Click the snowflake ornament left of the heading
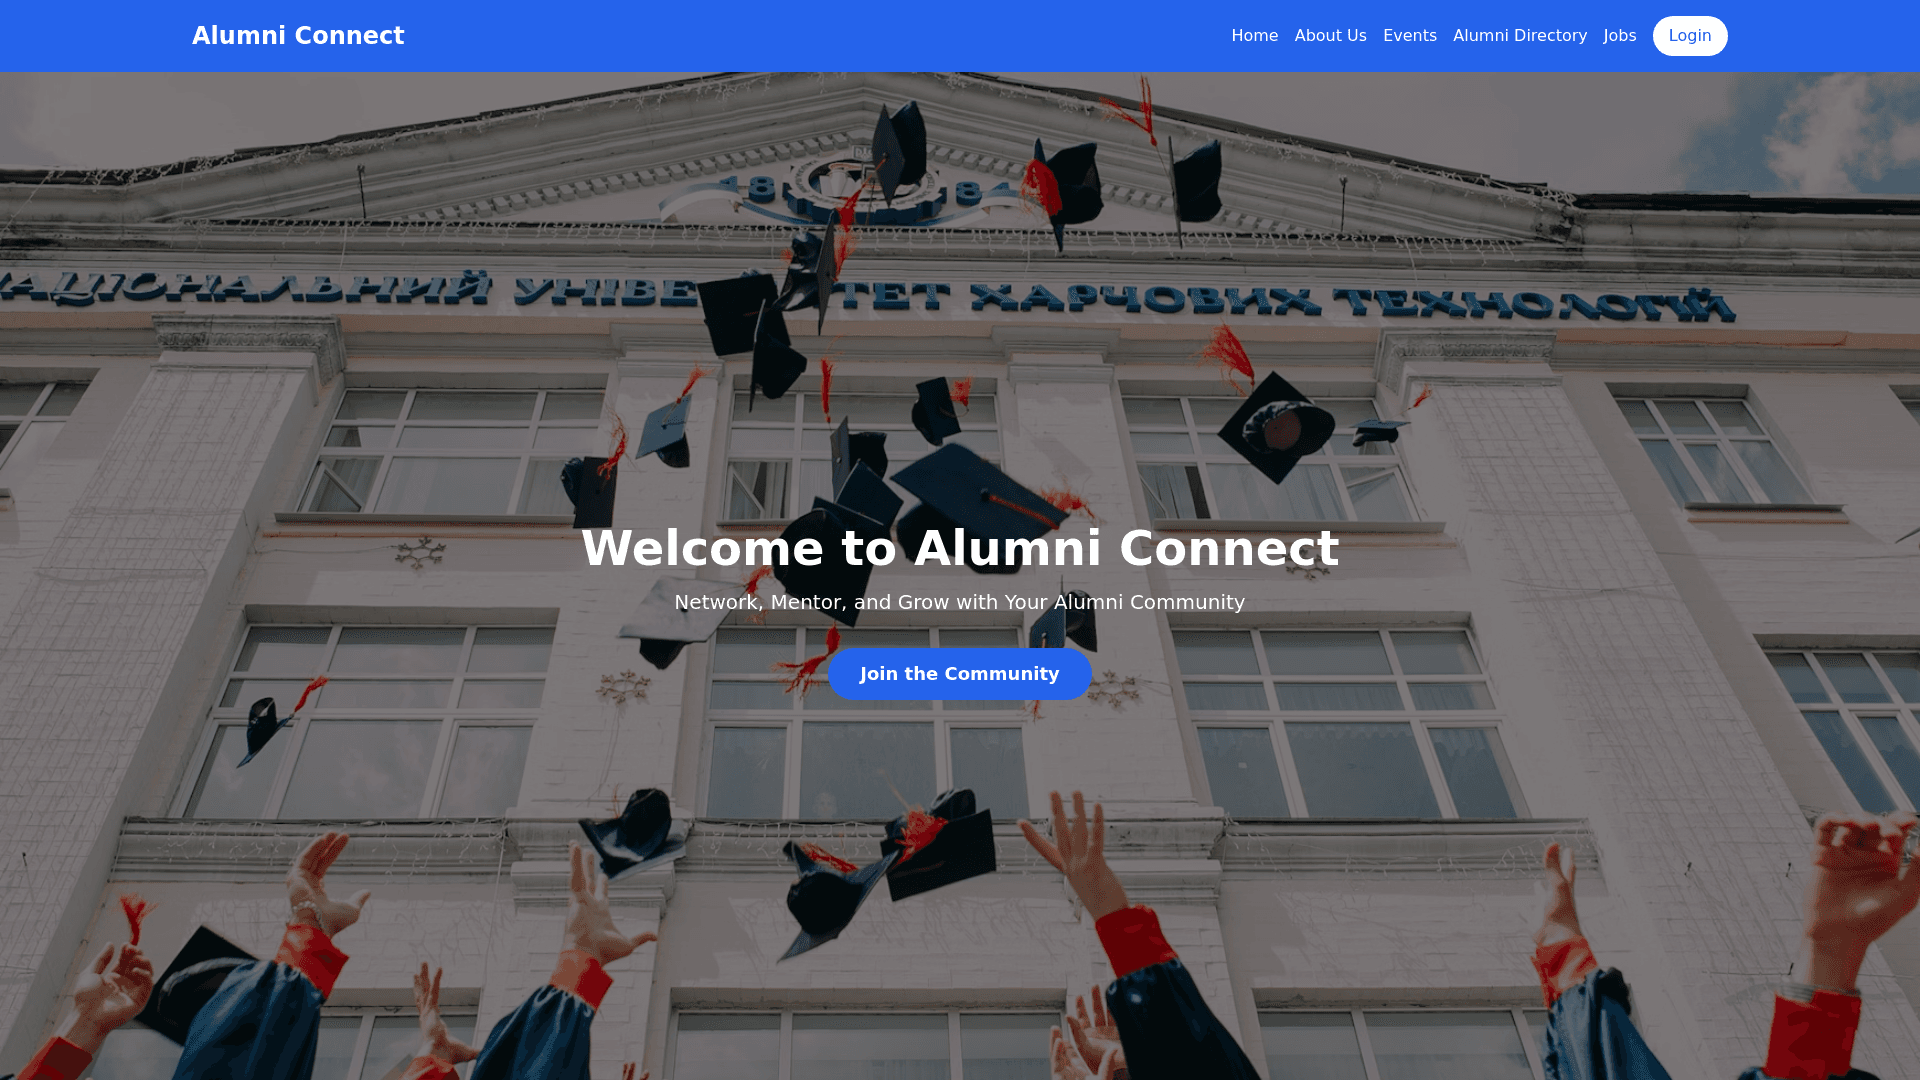The width and height of the screenshot is (1920, 1080). click(420, 553)
